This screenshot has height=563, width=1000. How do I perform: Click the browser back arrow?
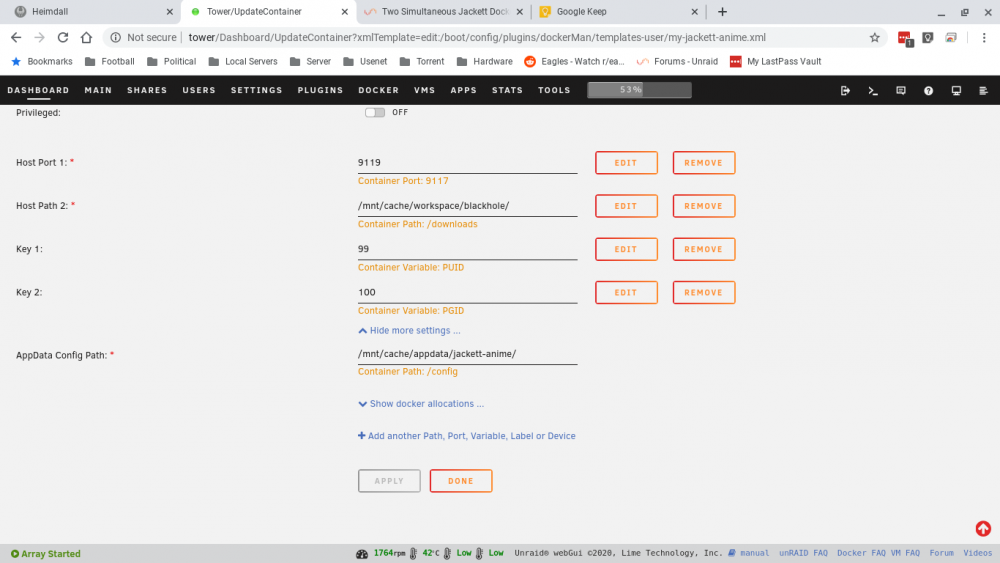[16, 38]
